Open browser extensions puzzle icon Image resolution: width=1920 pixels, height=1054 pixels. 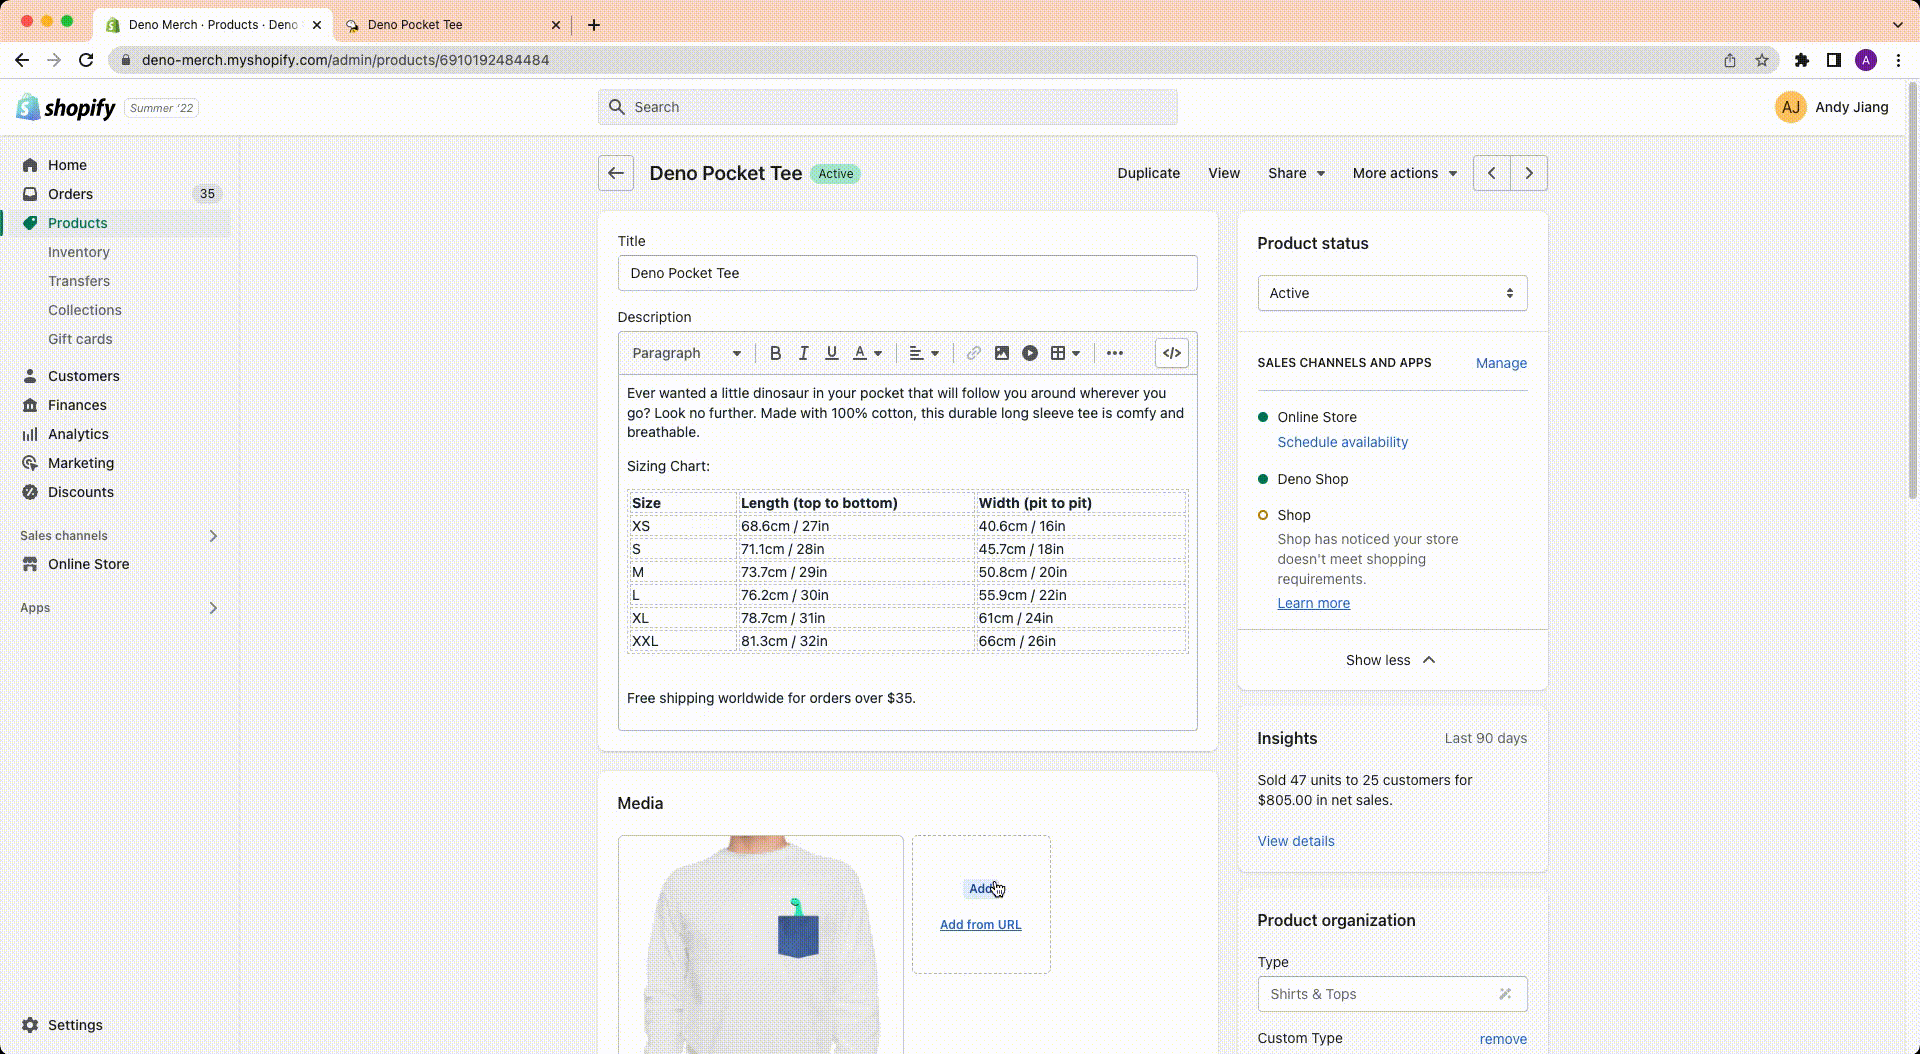tap(1802, 60)
